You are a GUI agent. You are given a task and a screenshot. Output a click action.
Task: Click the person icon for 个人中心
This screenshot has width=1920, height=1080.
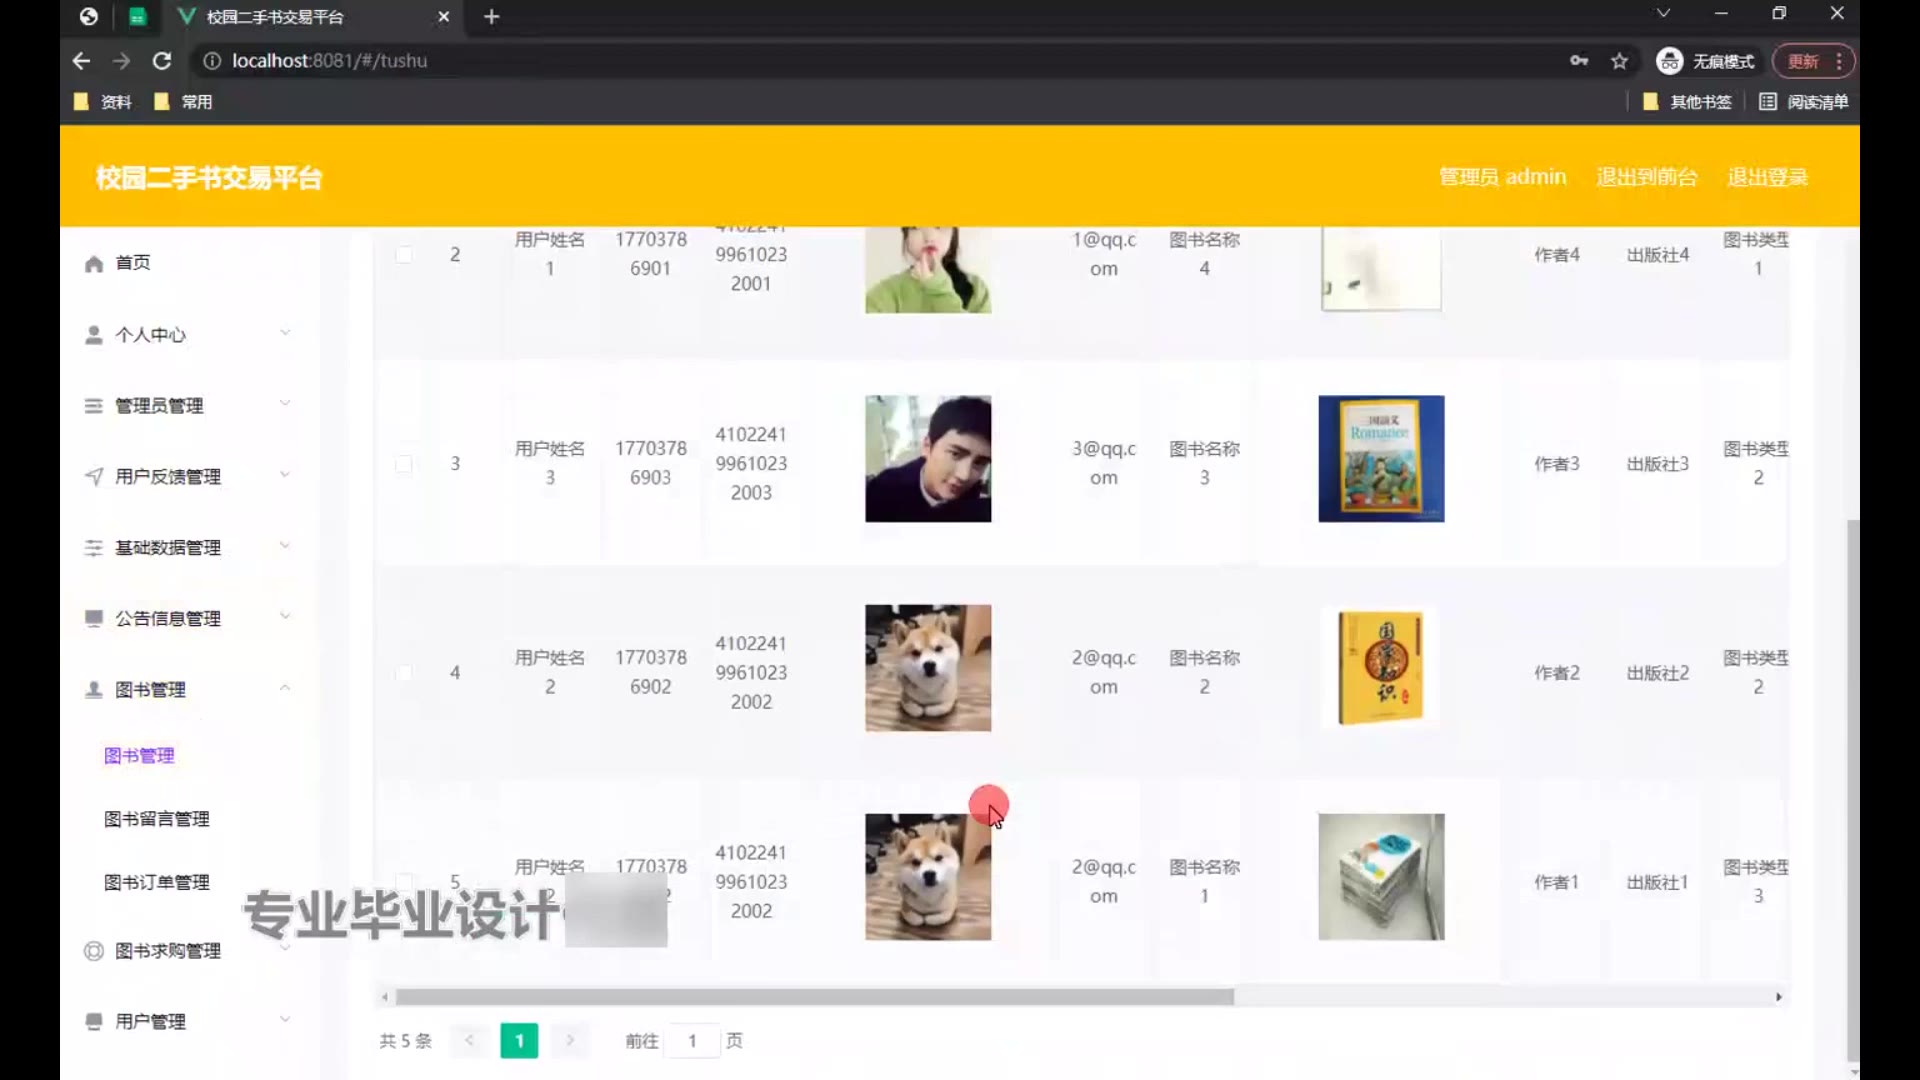pyautogui.click(x=94, y=335)
